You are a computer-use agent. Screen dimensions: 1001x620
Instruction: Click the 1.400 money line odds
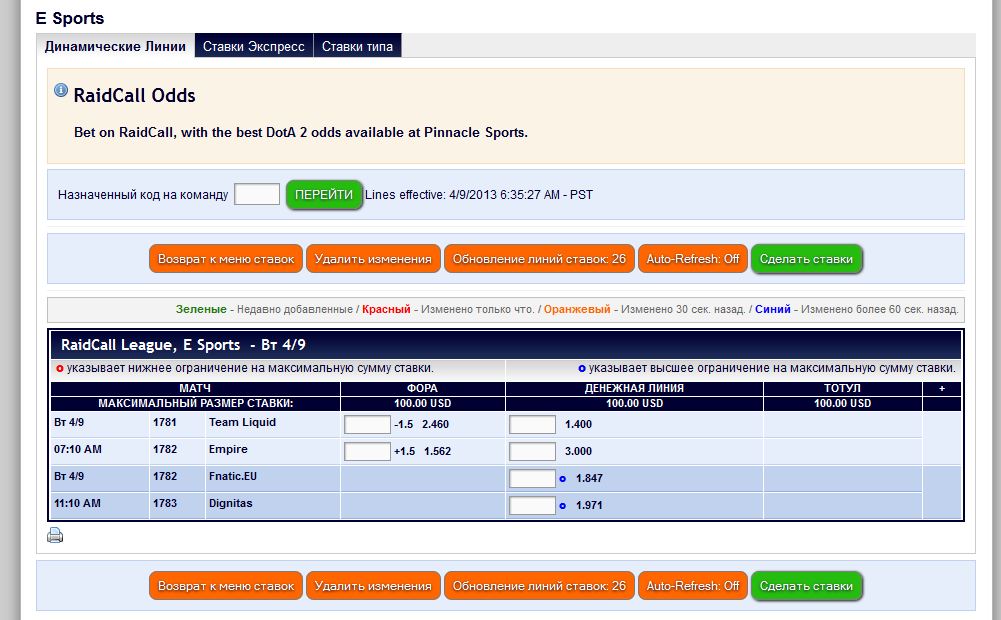click(x=578, y=424)
